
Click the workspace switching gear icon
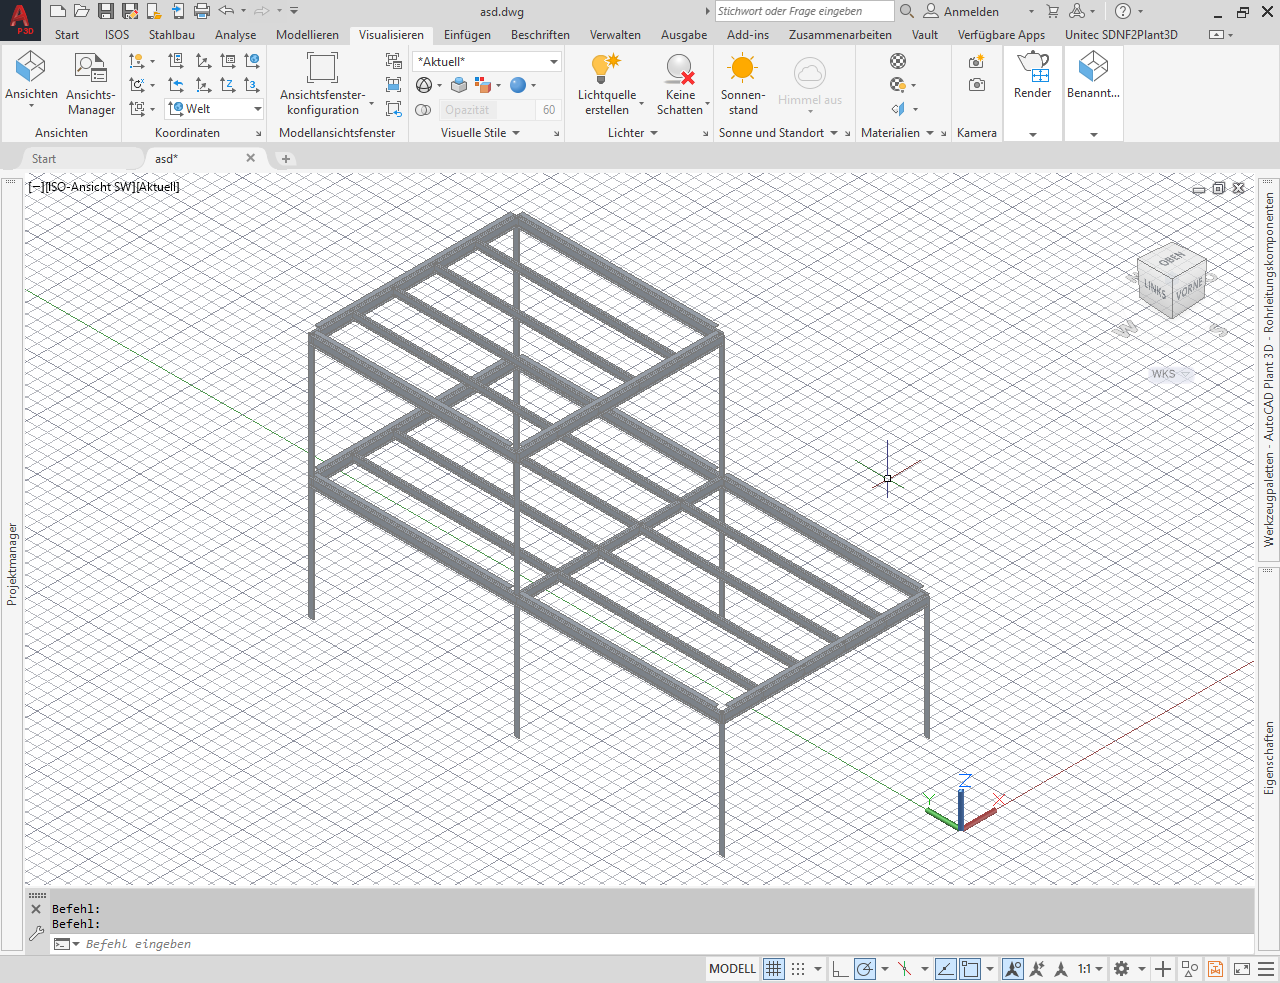pos(1122,969)
